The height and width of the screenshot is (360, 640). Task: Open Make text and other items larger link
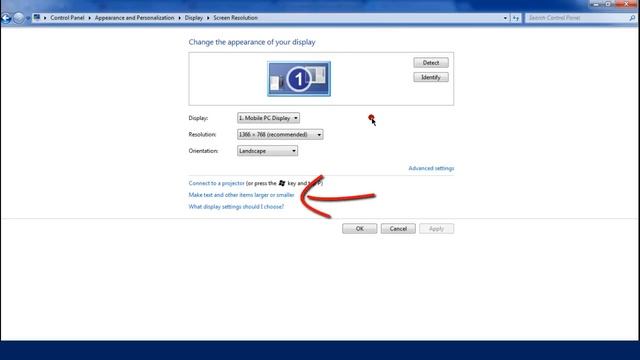coord(241,195)
